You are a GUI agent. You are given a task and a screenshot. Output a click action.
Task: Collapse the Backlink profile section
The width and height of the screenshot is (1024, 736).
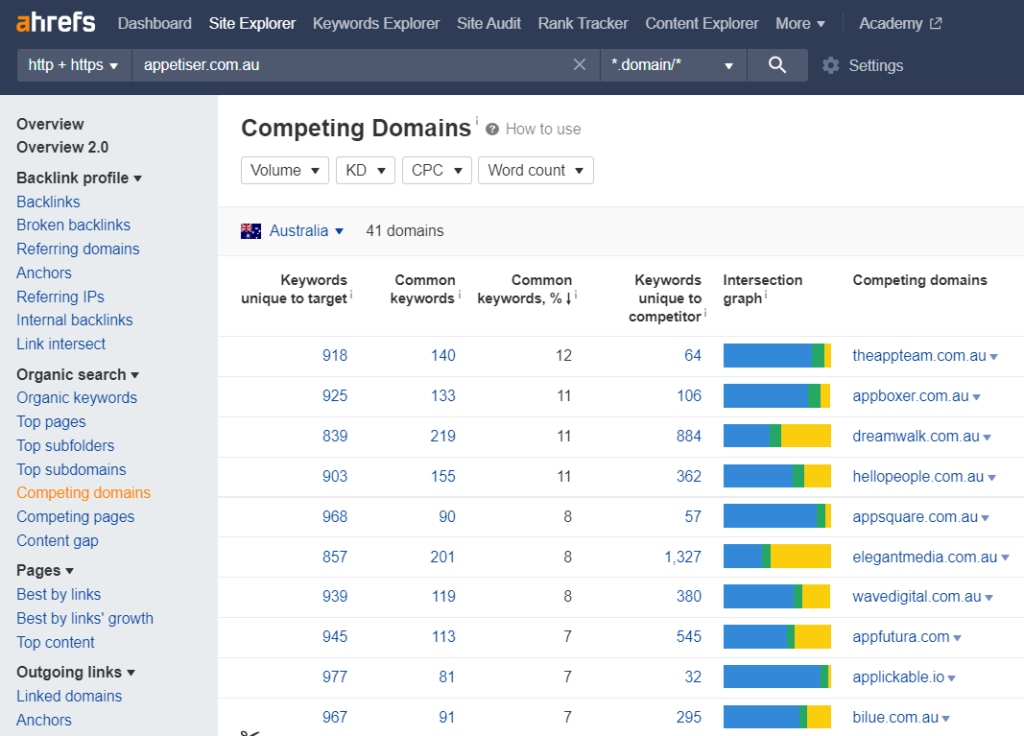(79, 178)
